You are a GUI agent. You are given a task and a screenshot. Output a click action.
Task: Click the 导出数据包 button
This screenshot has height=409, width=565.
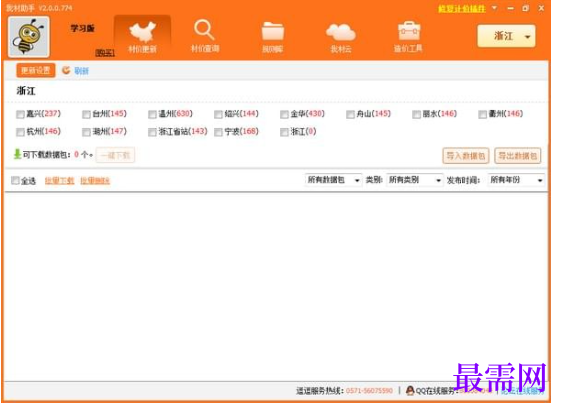(517, 156)
